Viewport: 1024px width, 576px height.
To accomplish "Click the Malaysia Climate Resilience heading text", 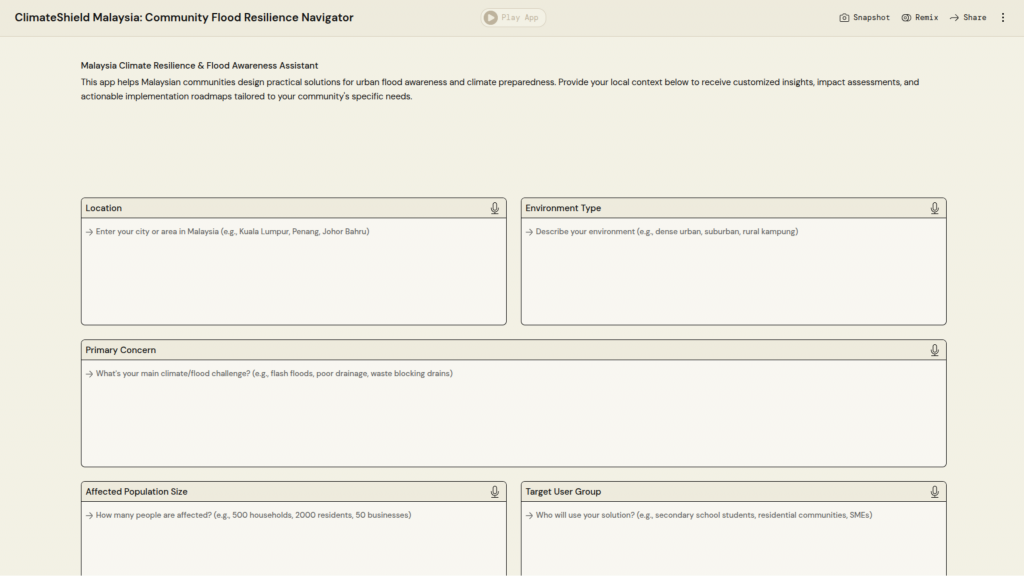I will pos(199,66).
